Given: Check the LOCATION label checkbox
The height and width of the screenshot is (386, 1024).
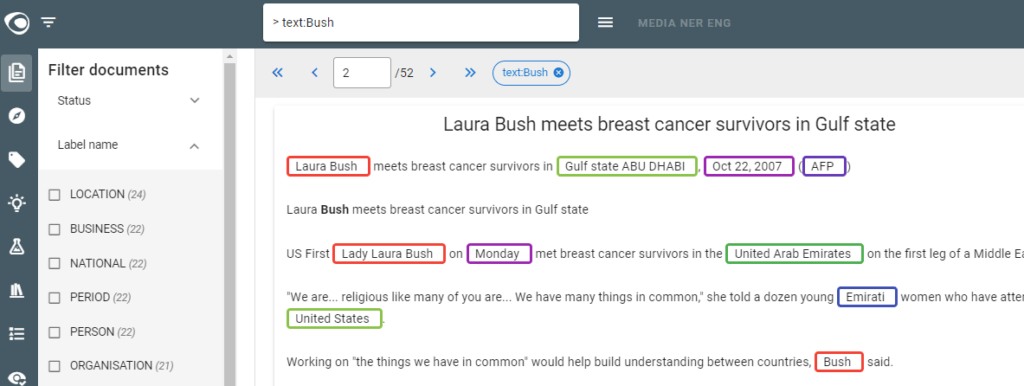Looking at the screenshot, I should point(55,195).
